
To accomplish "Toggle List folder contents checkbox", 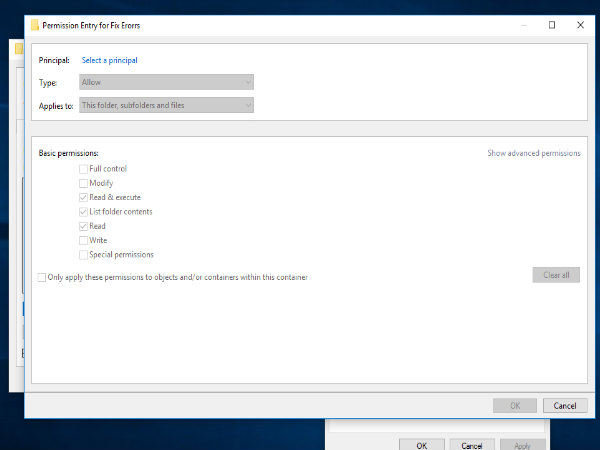I will click(83, 212).
